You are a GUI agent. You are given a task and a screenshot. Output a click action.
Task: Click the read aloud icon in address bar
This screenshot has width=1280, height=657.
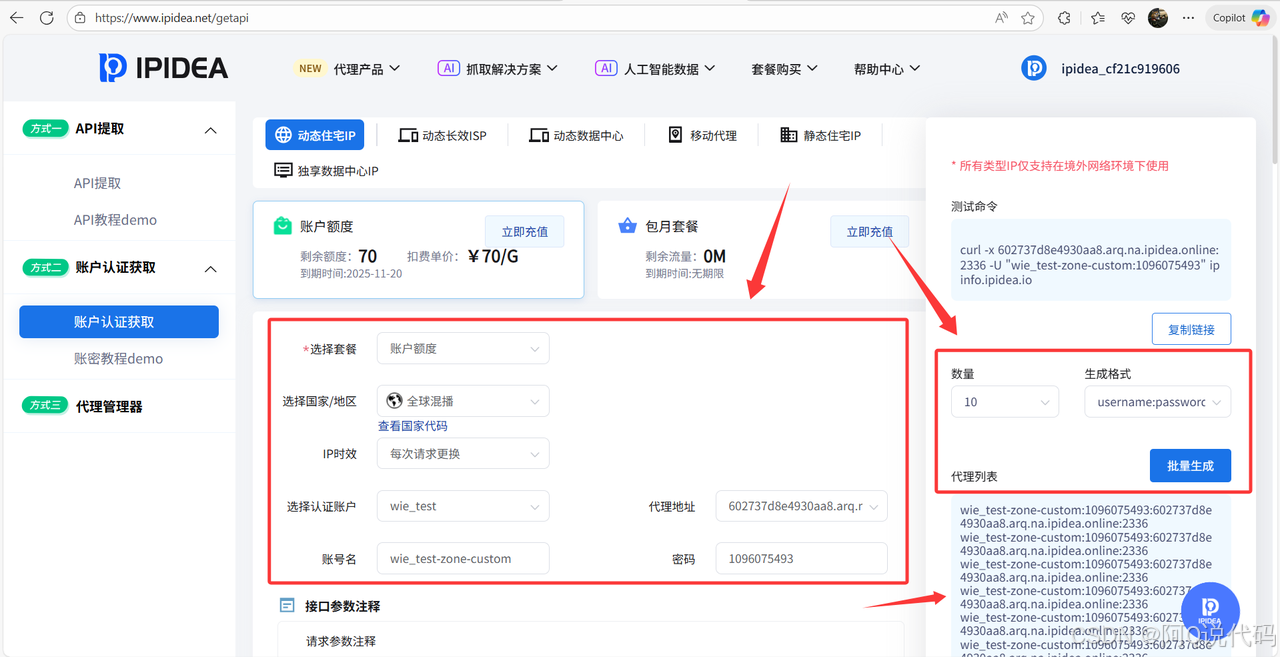(x=1001, y=18)
